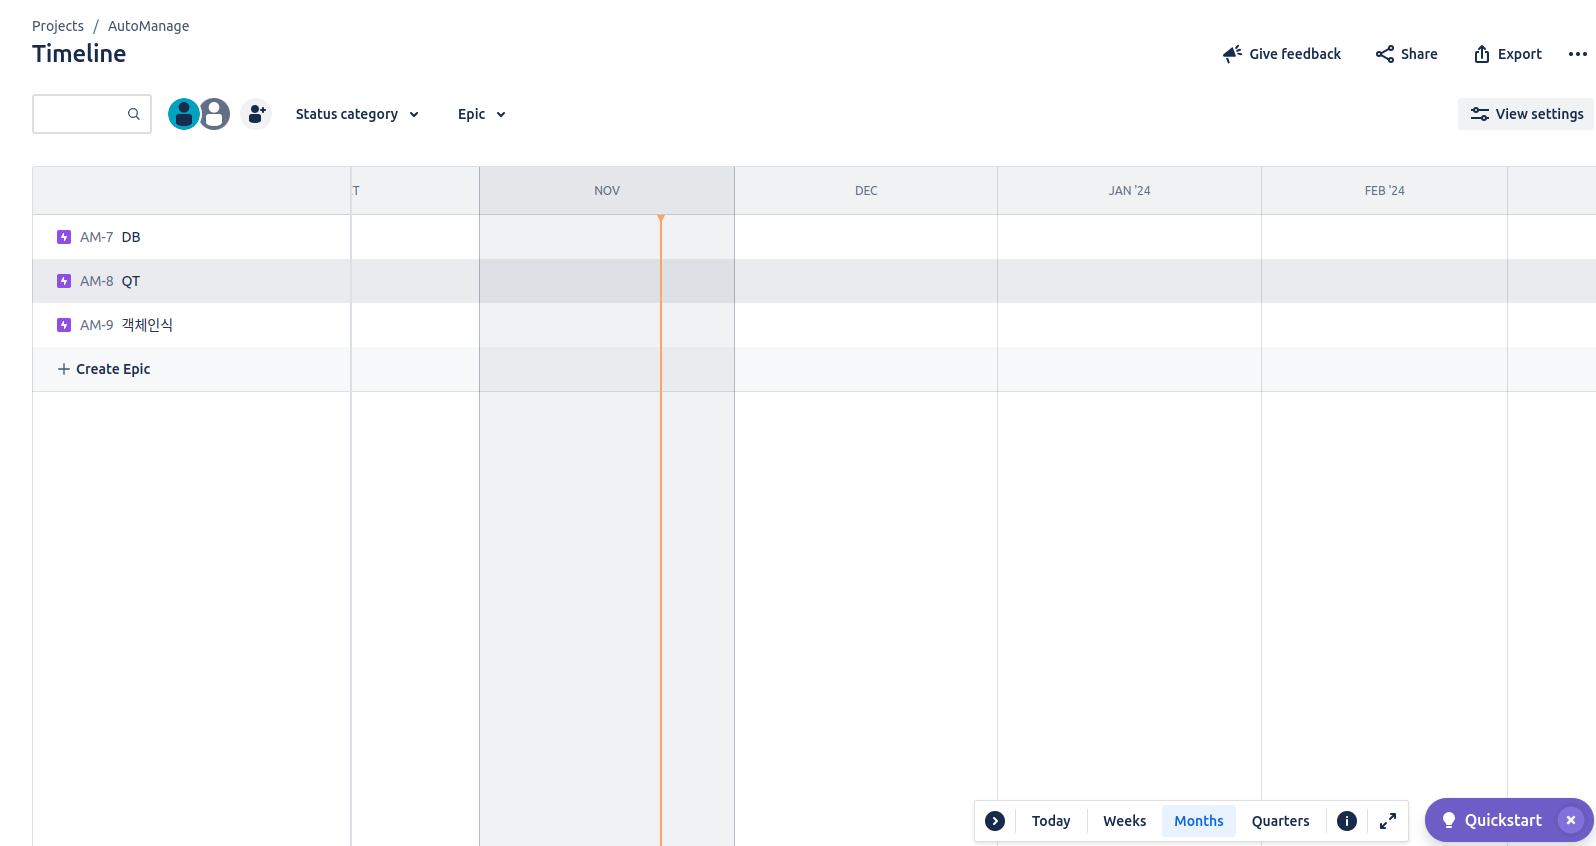Click the Share network icon
The height and width of the screenshot is (846, 1596).
click(1385, 54)
